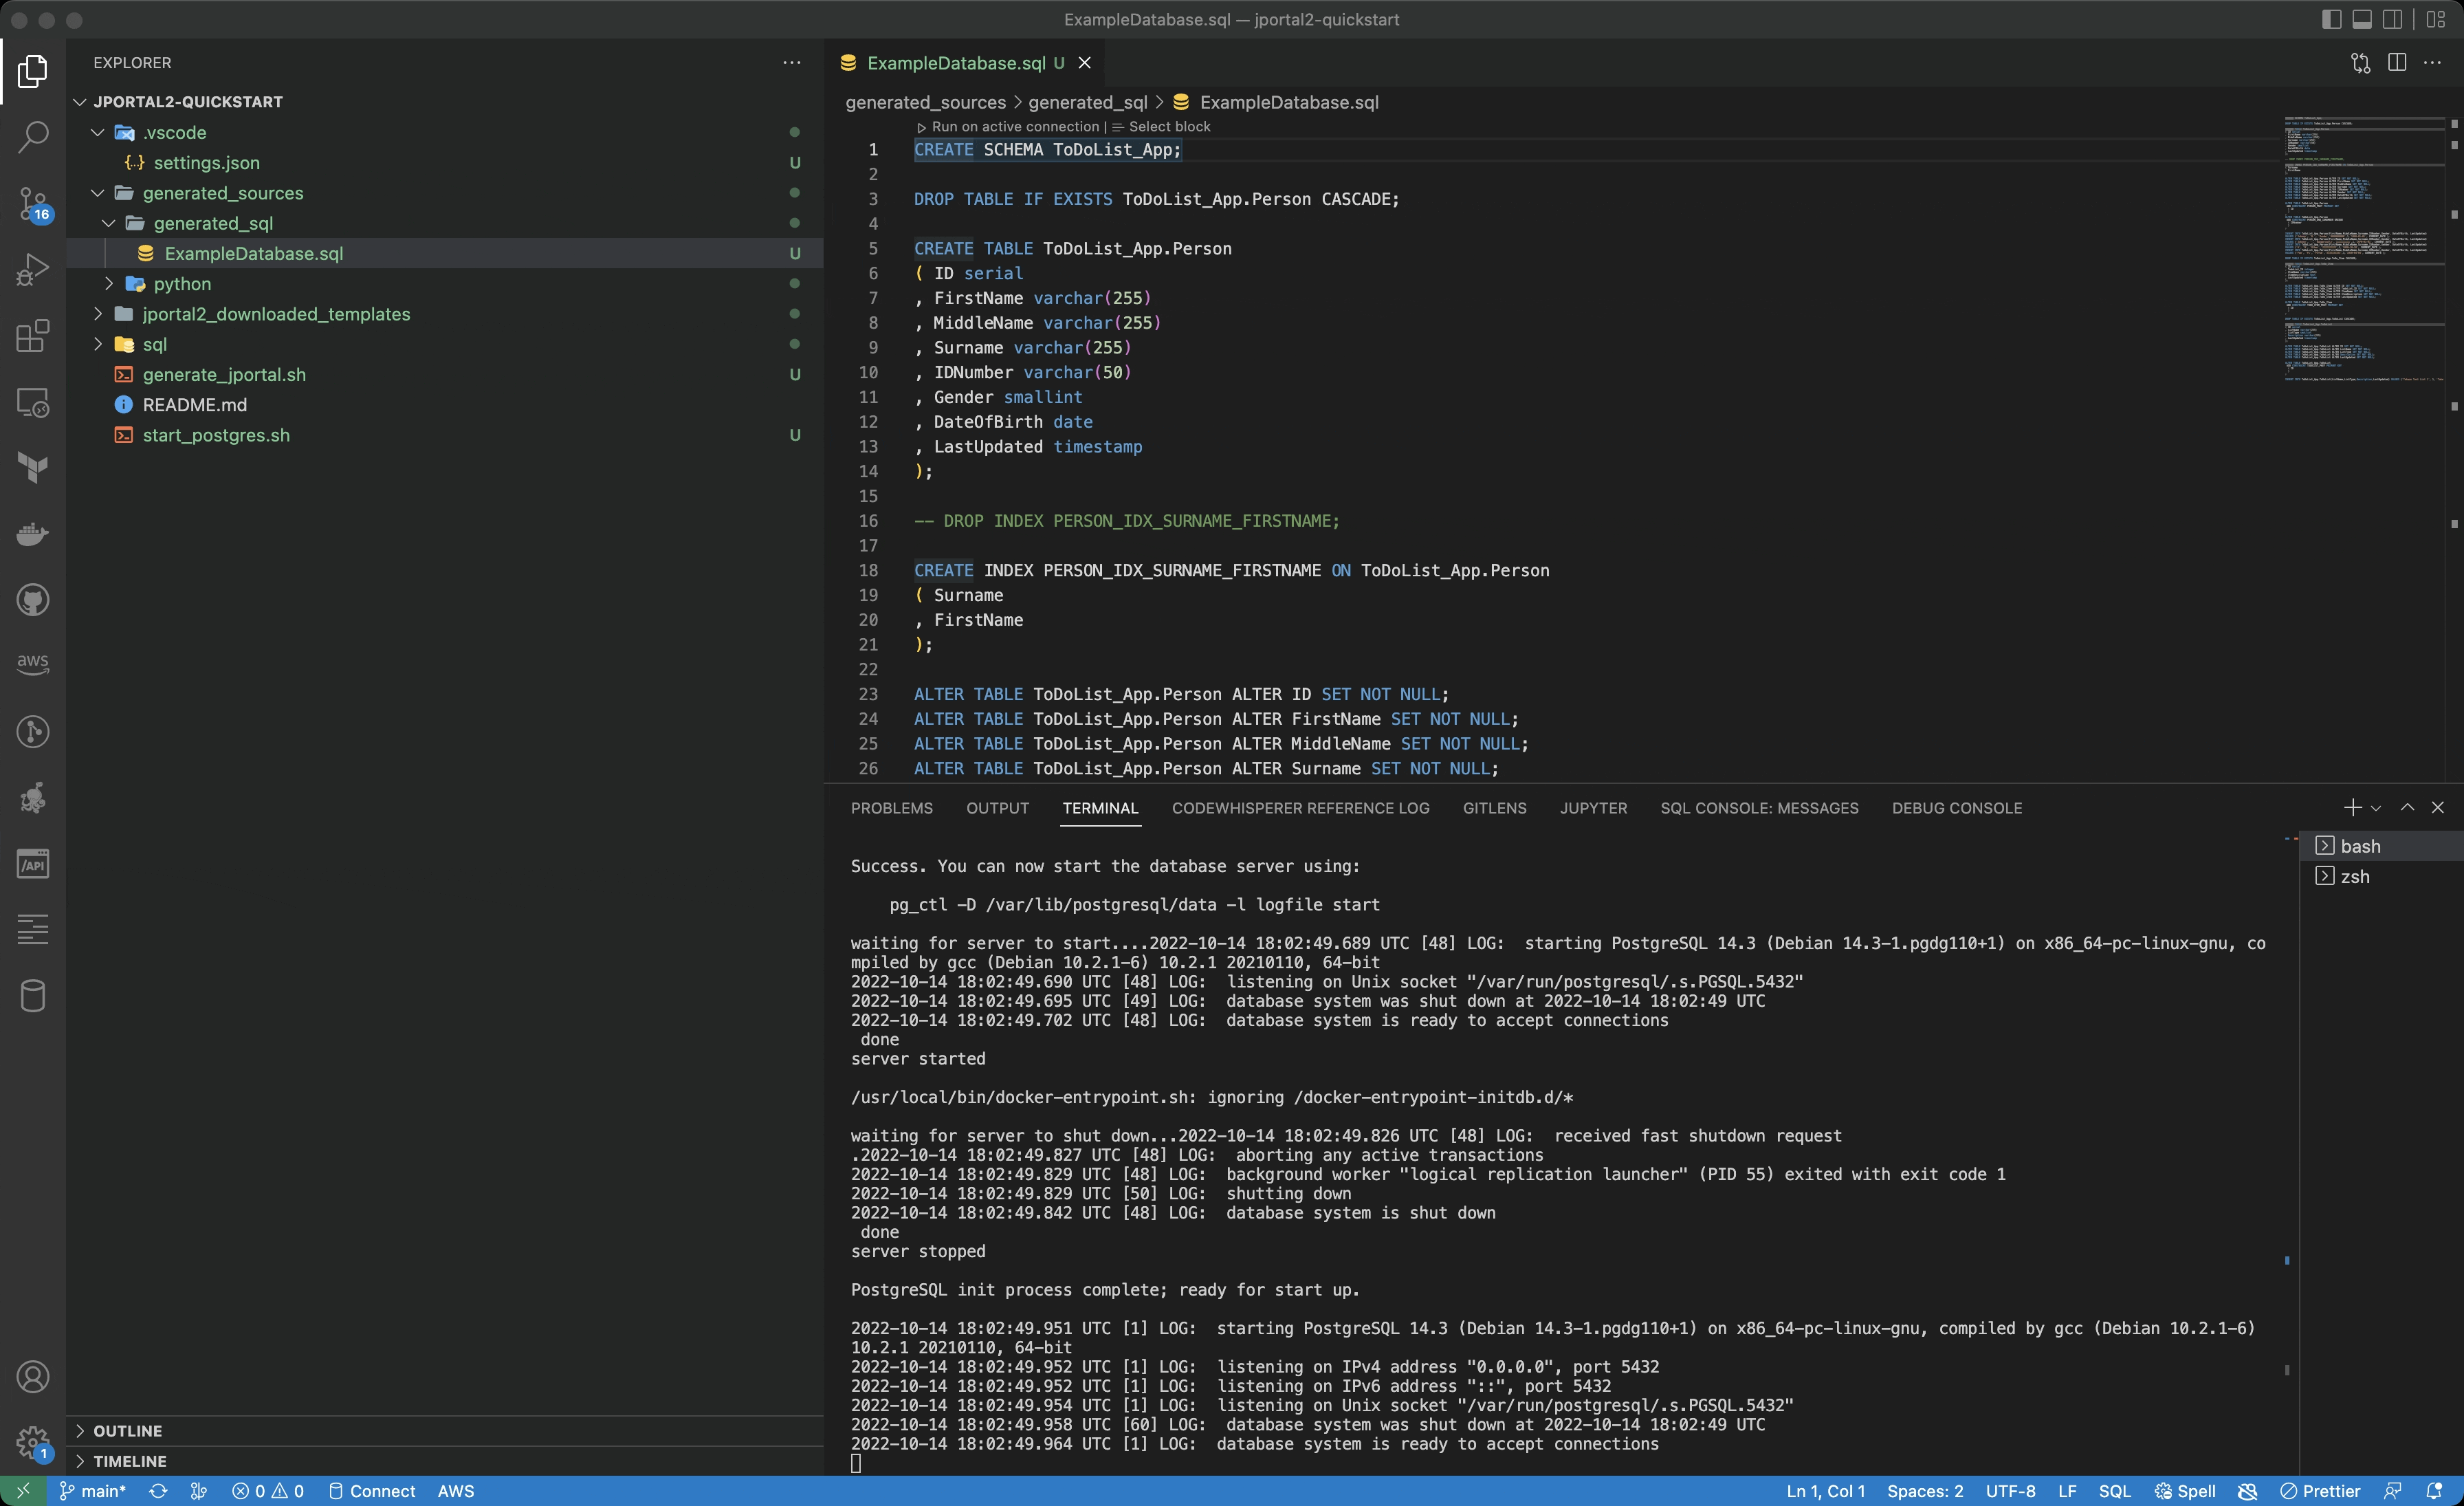Open the Git Graph circle icon view
This screenshot has width=2464, height=1506.
coord(33,732)
